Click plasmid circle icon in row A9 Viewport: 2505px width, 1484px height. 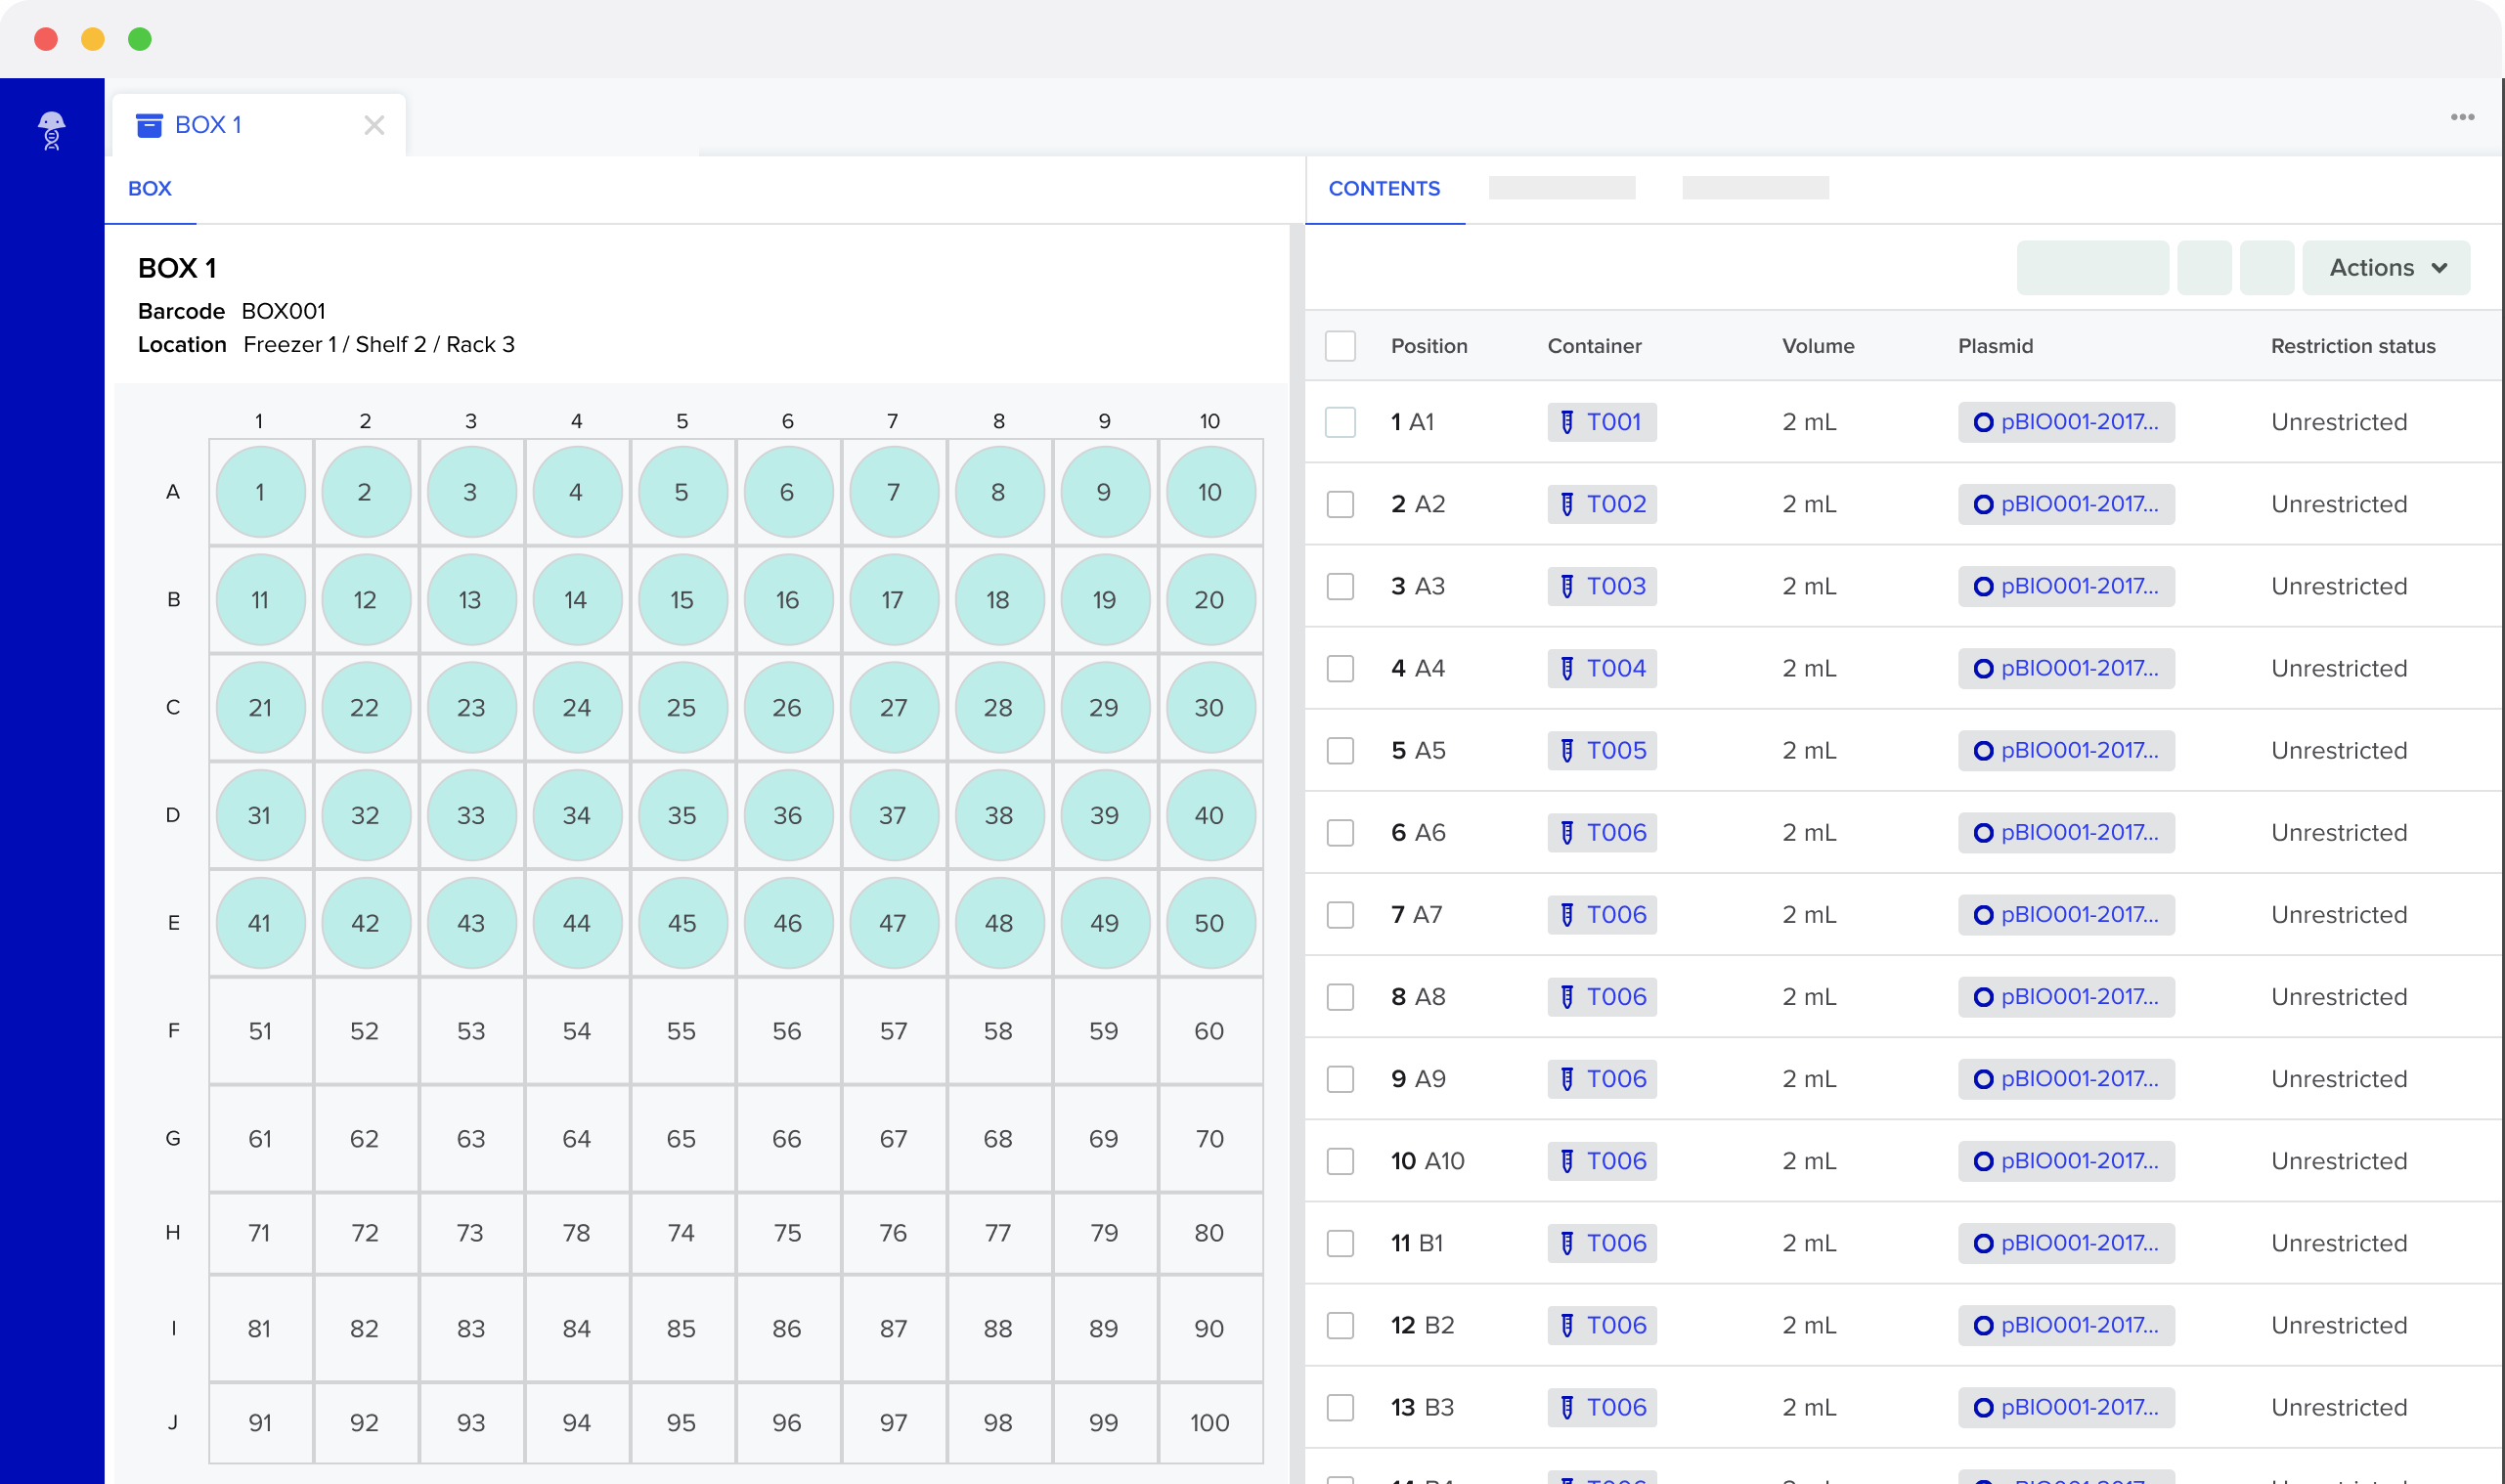click(1983, 1079)
